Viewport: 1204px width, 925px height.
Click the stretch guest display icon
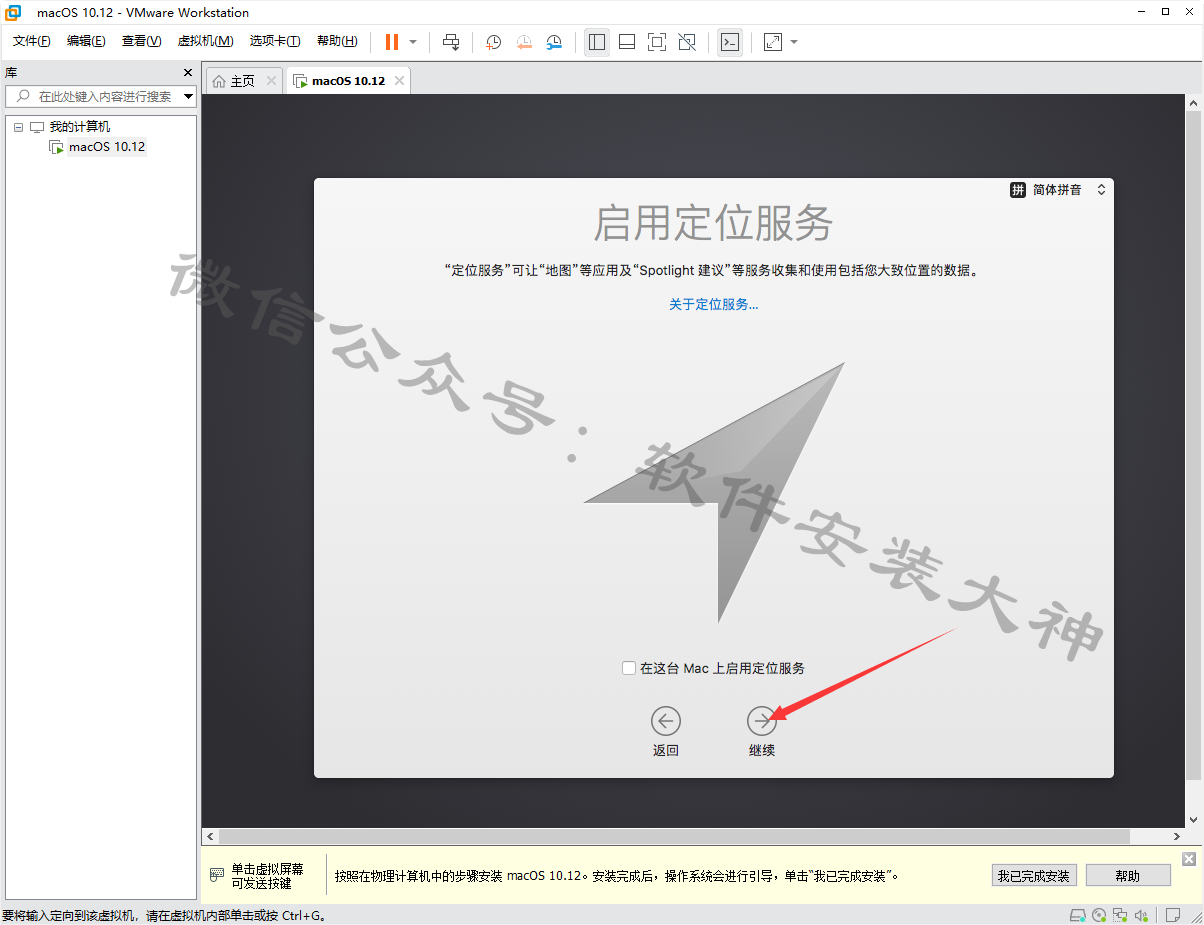click(773, 42)
